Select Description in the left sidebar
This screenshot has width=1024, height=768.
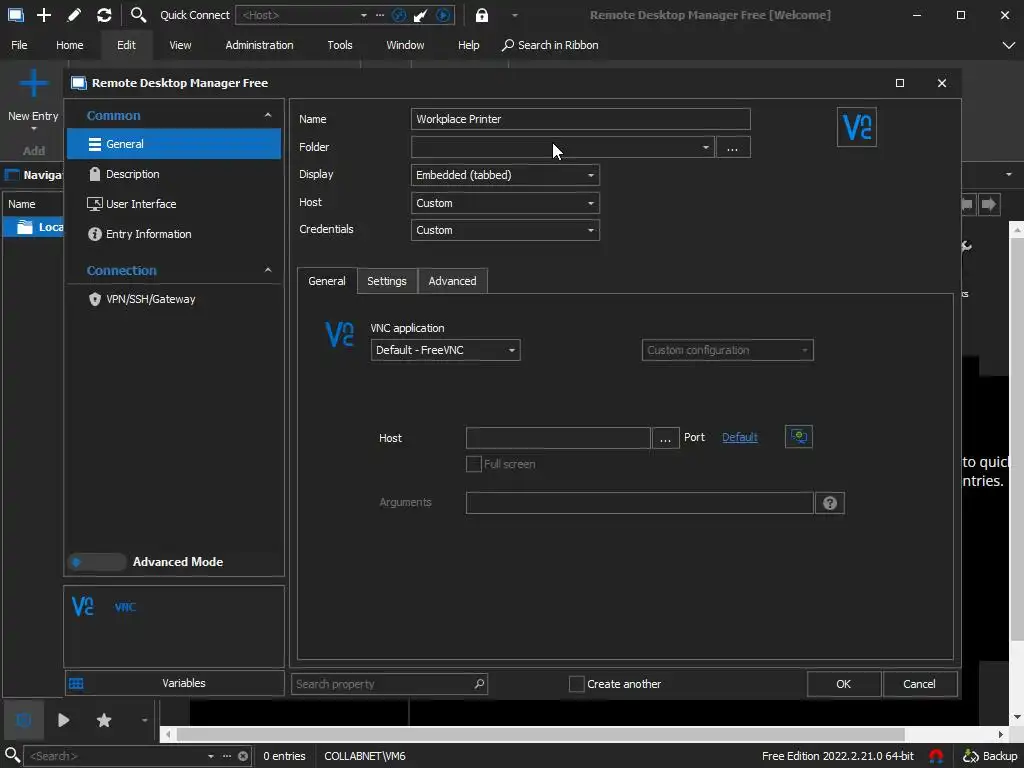174,174
